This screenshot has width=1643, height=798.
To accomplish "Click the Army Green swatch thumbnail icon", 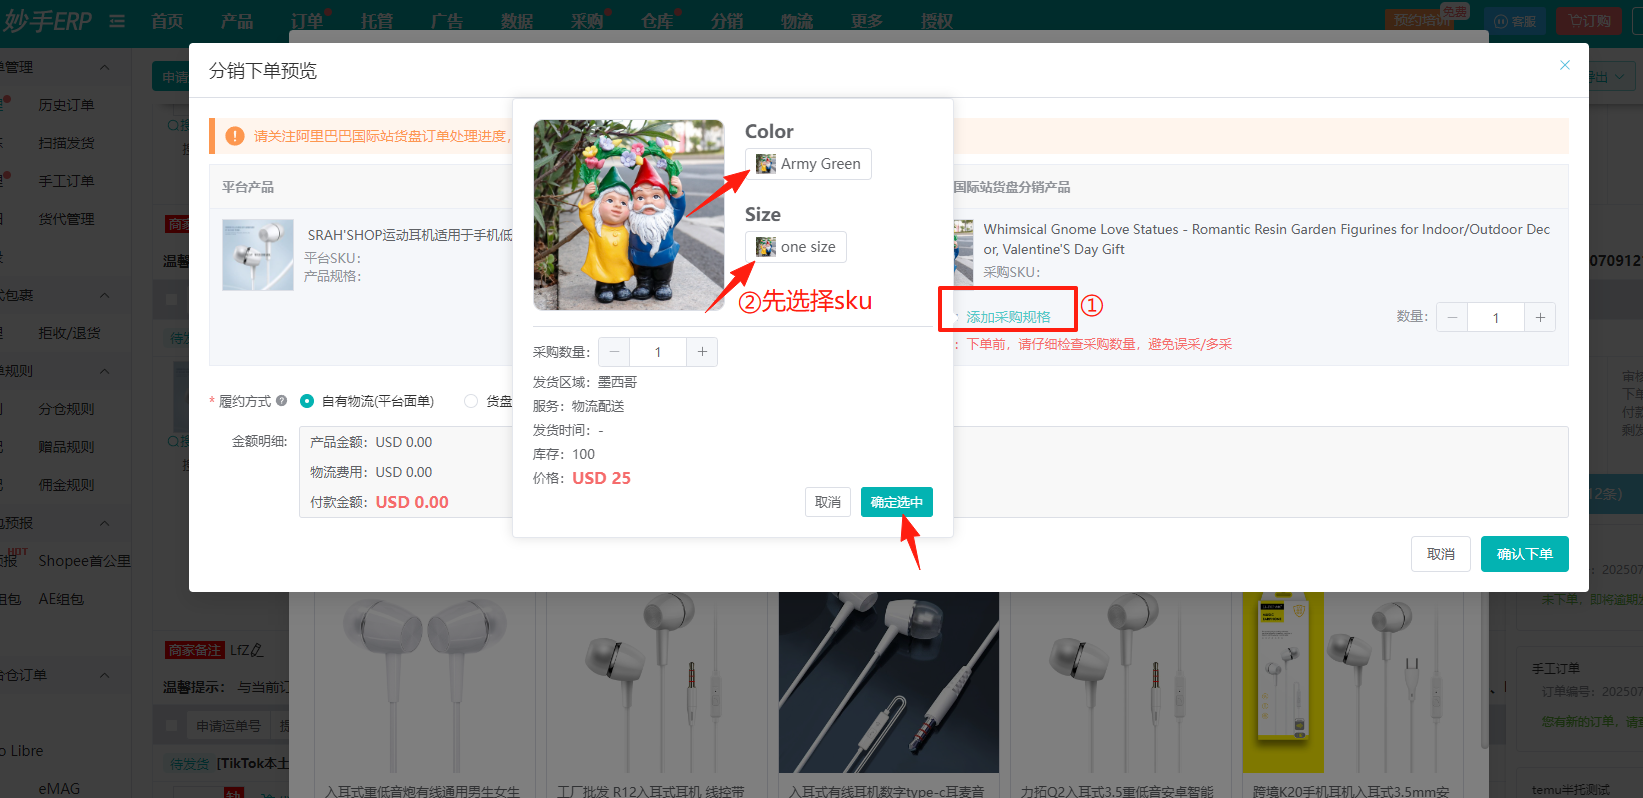I will (x=766, y=164).
